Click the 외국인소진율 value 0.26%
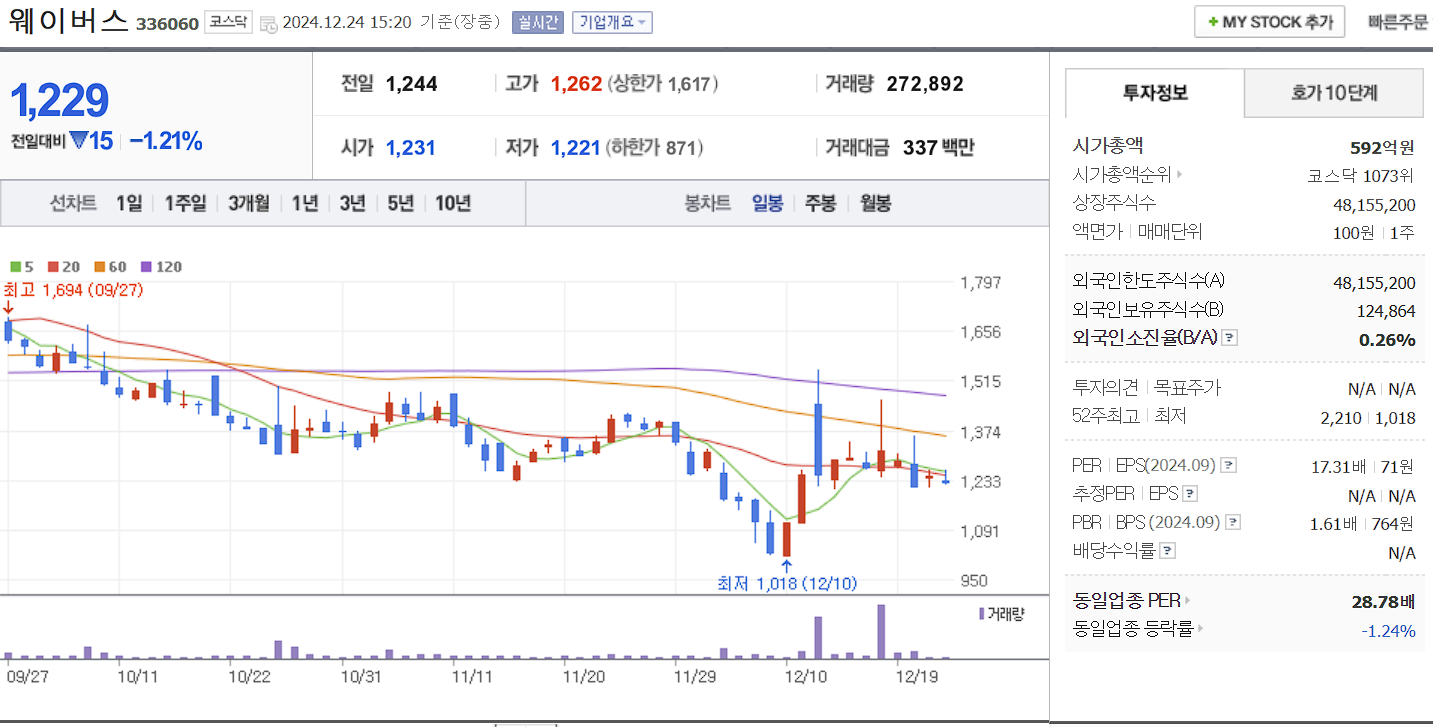 point(1387,340)
